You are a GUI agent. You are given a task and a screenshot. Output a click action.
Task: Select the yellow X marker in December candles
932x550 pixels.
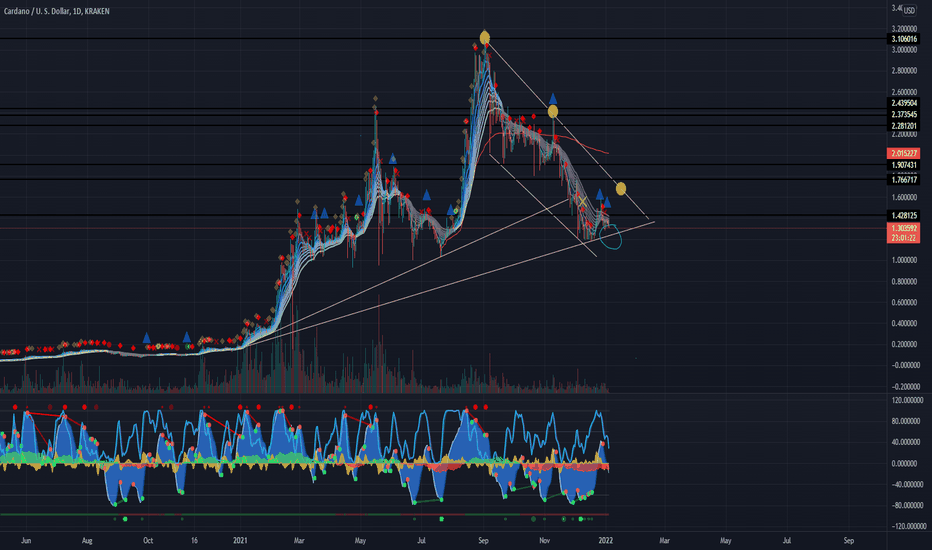pos(582,203)
